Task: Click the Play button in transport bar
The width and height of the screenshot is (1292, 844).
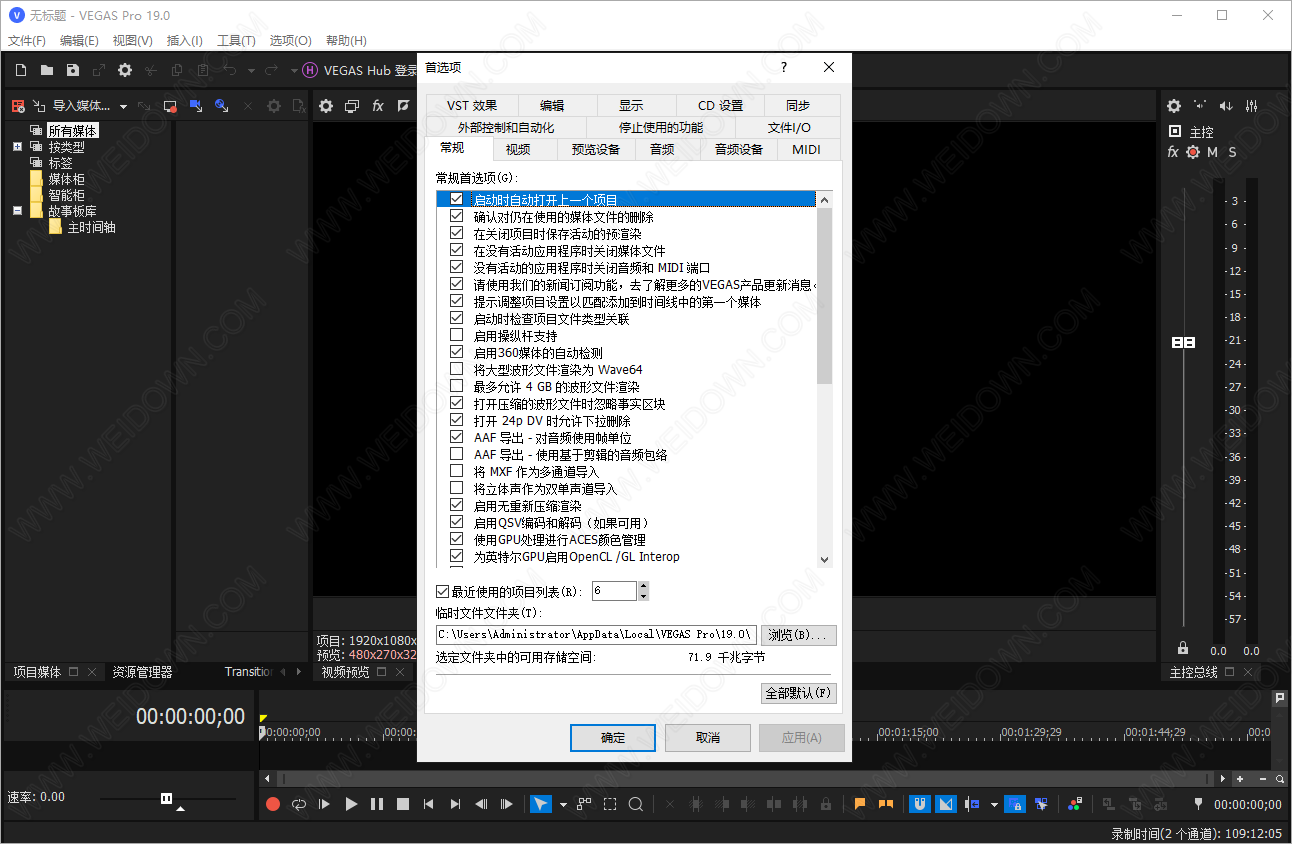Action: point(351,804)
